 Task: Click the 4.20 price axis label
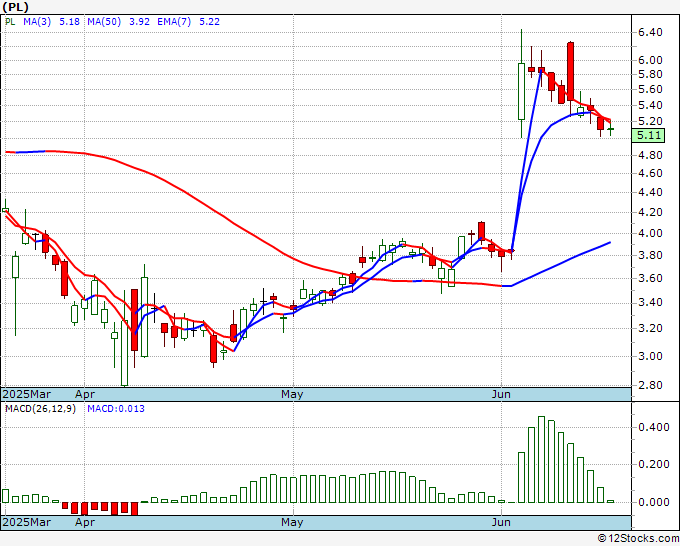click(x=650, y=213)
